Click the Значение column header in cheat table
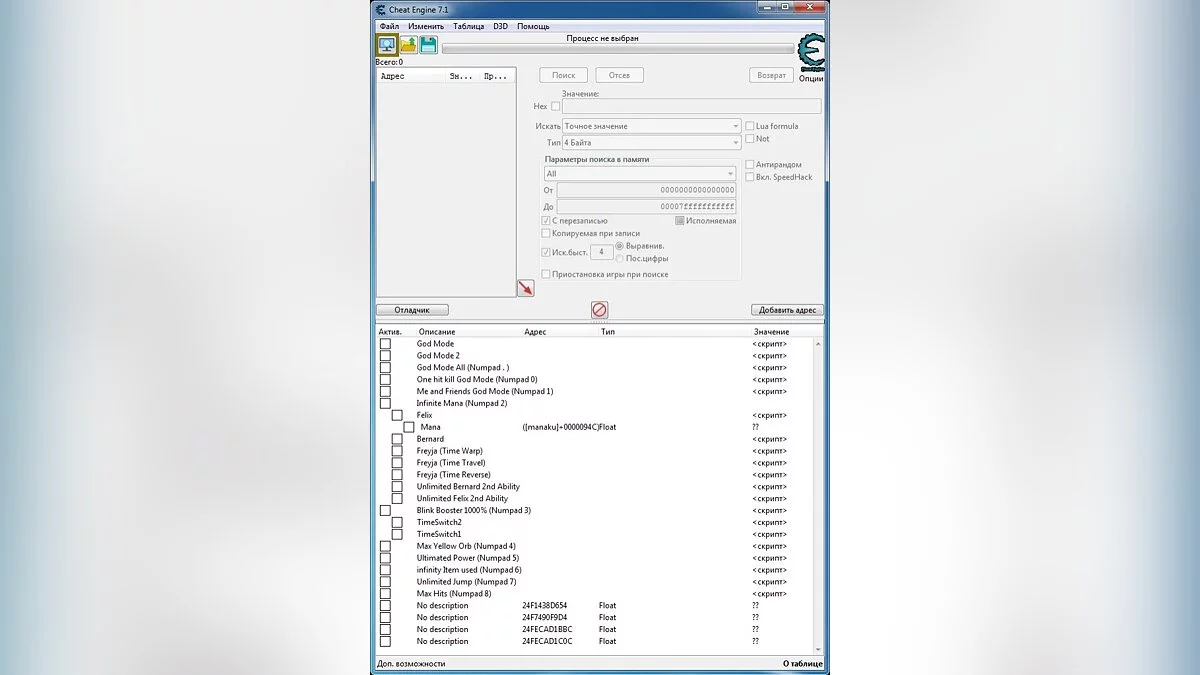The height and width of the screenshot is (675, 1200). point(771,332)
